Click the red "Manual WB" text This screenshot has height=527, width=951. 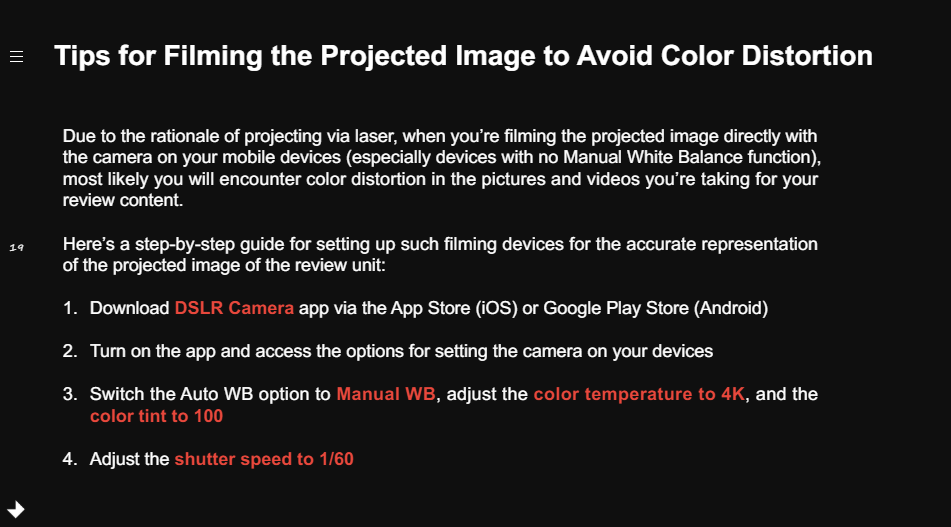point(386,394)
